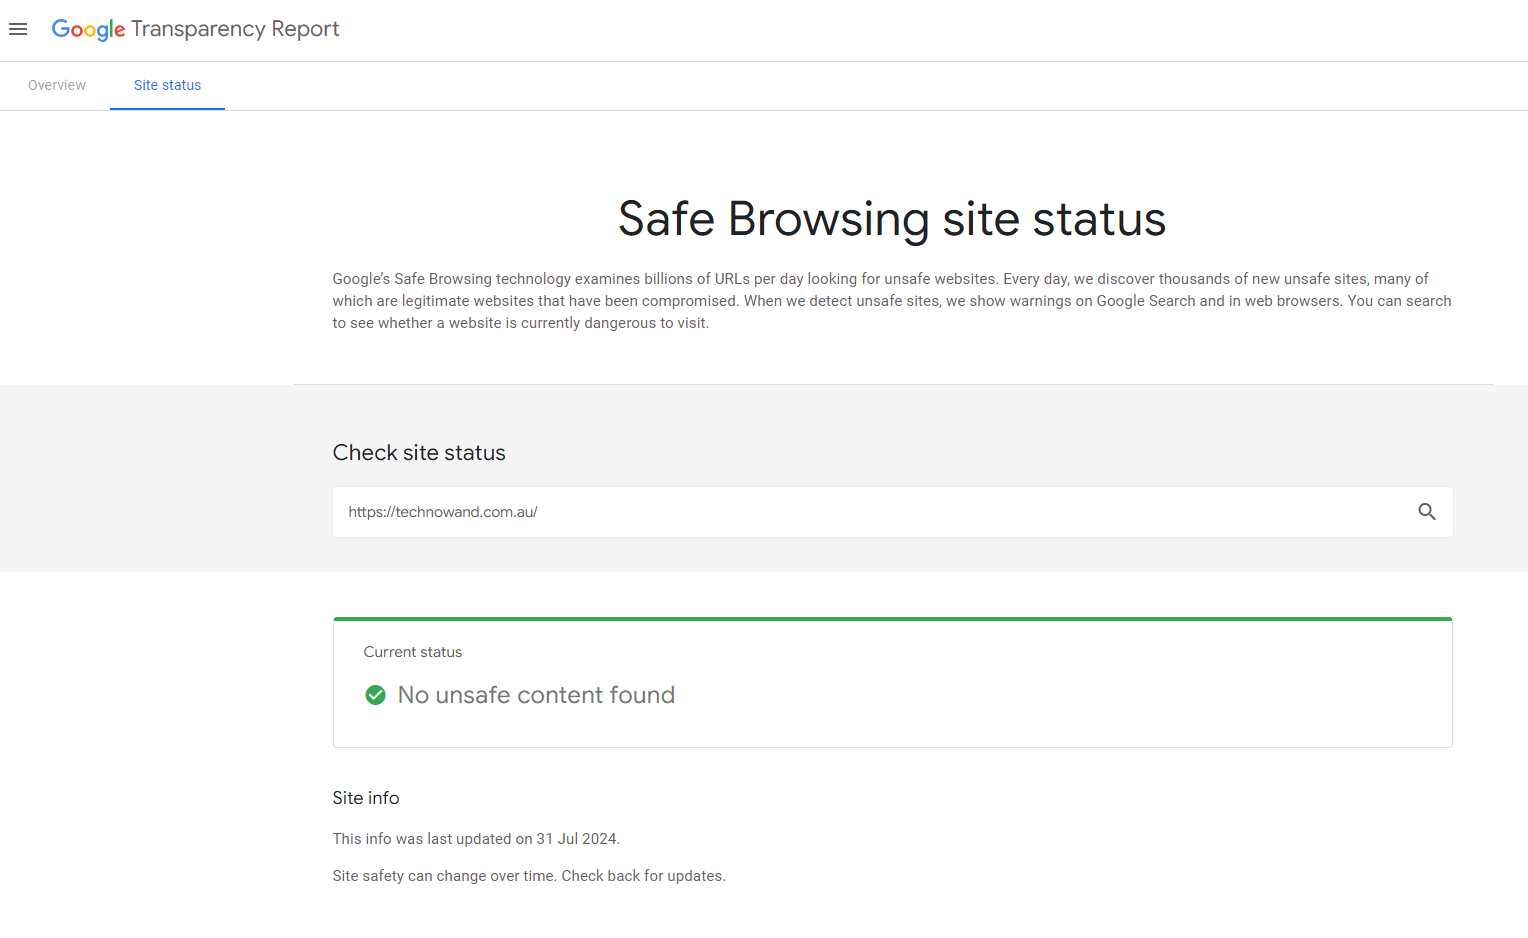Screen dimensions: 1528x938
Task: Click blank header area right of Transparency Report
Action: tap(900, 29)
